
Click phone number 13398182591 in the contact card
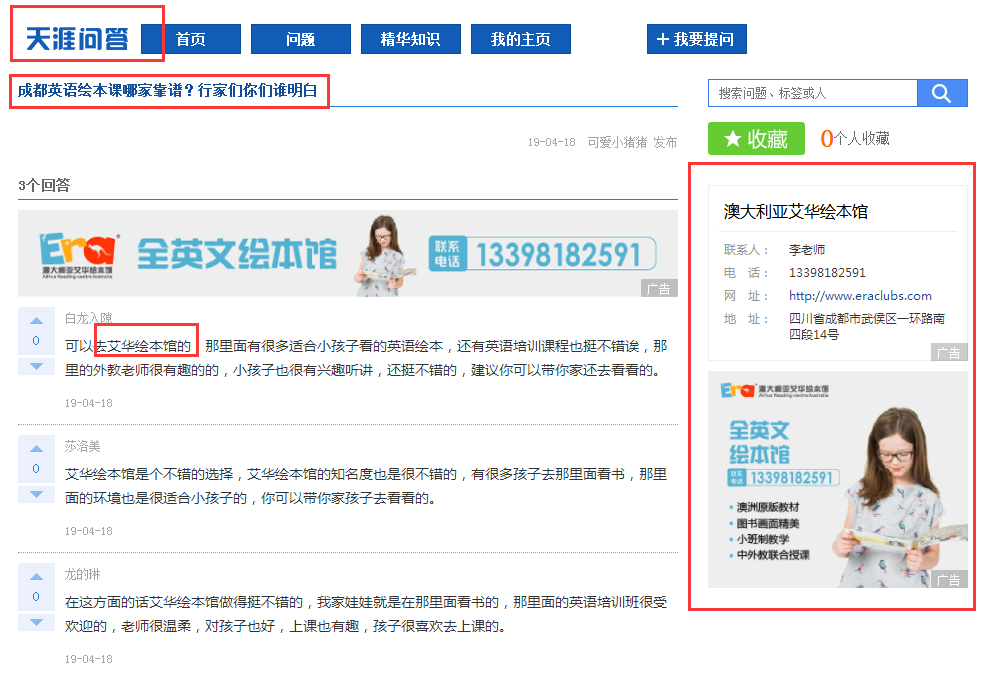[827, 273]
